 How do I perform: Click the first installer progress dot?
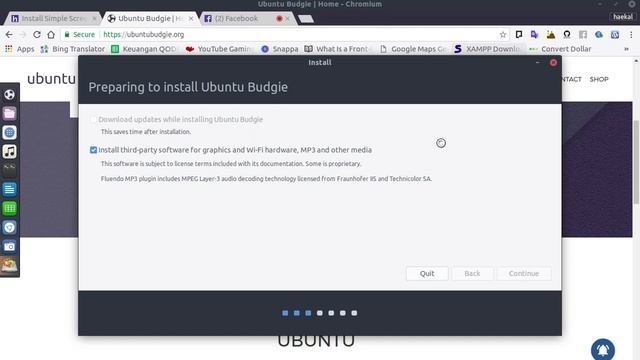(x=285, y=313)
